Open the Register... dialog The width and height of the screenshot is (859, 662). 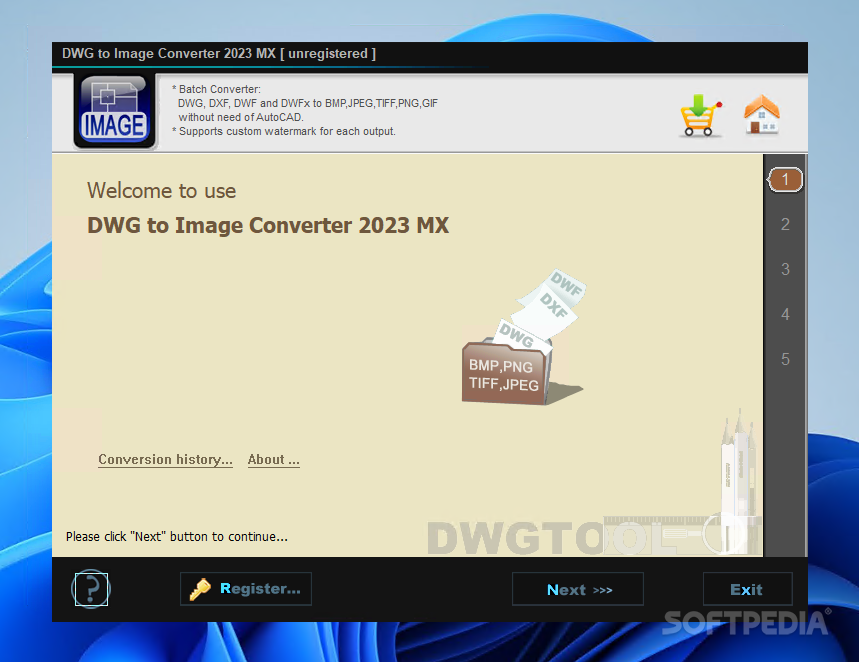coord(245,589)
